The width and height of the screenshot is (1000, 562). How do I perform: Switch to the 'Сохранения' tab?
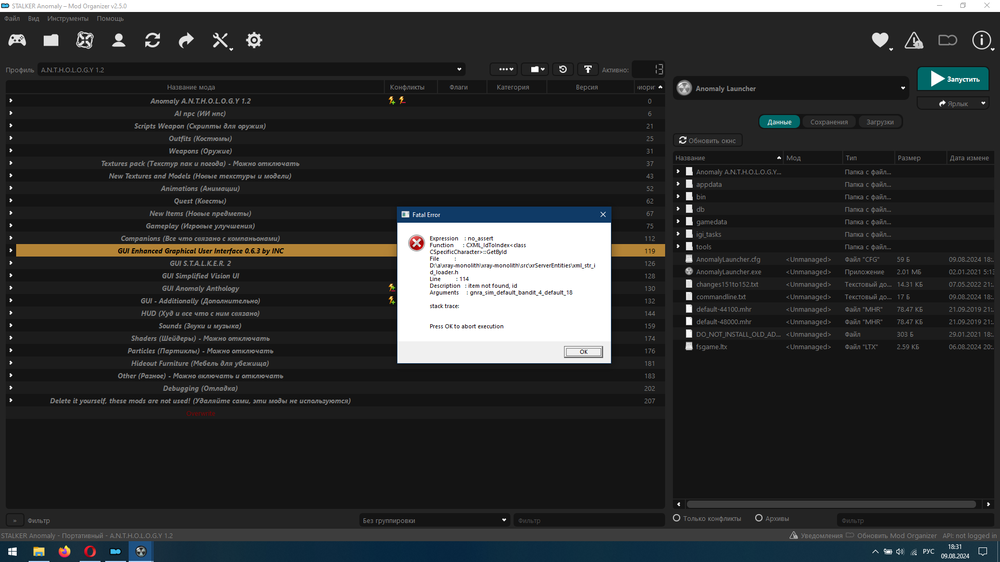pyautogui.click(x=829, y=122)
